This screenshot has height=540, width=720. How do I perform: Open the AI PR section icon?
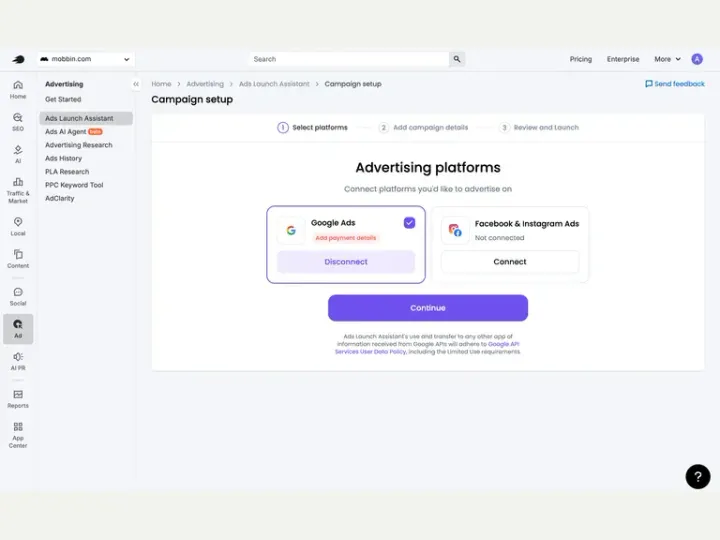click(x=18, y=361)
